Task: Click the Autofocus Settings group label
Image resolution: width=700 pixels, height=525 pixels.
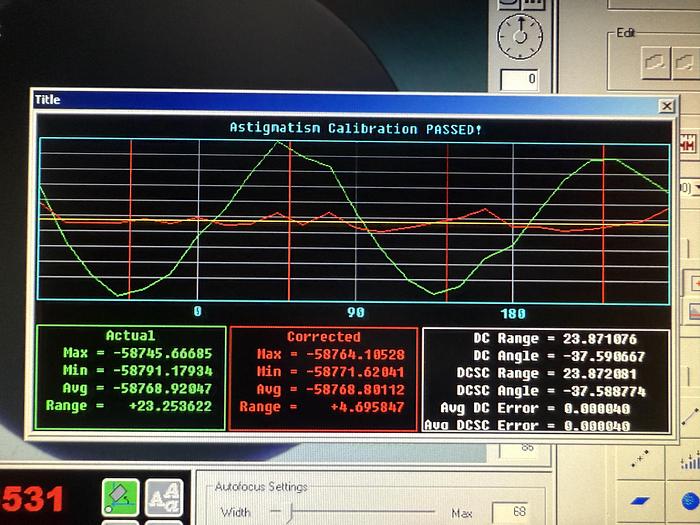Action: click(261, 486)
